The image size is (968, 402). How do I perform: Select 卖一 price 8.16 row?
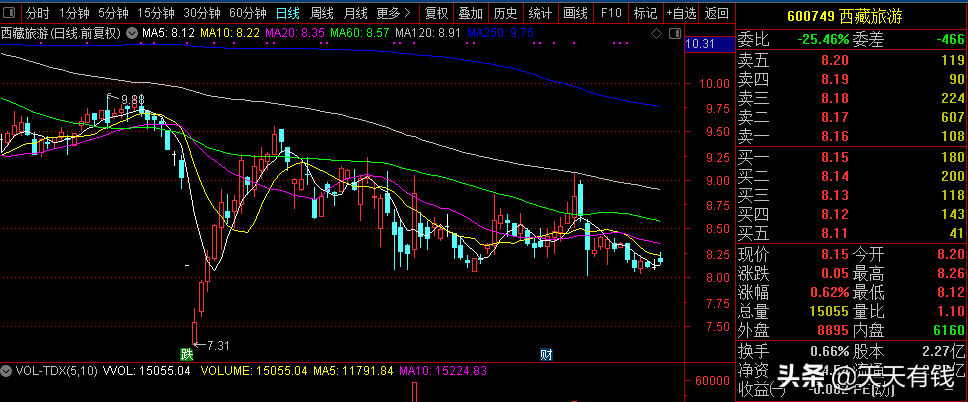851,136
